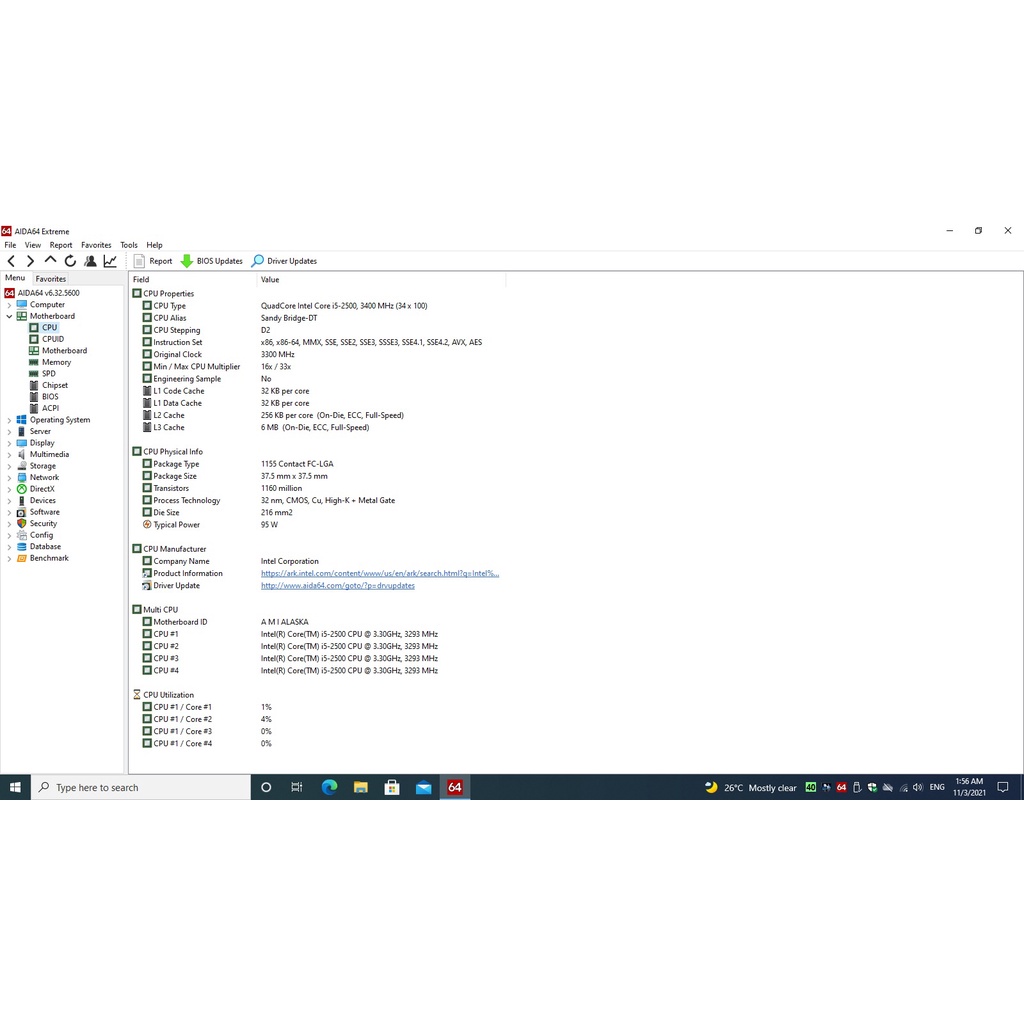Open the View menu

click(33, 245)
